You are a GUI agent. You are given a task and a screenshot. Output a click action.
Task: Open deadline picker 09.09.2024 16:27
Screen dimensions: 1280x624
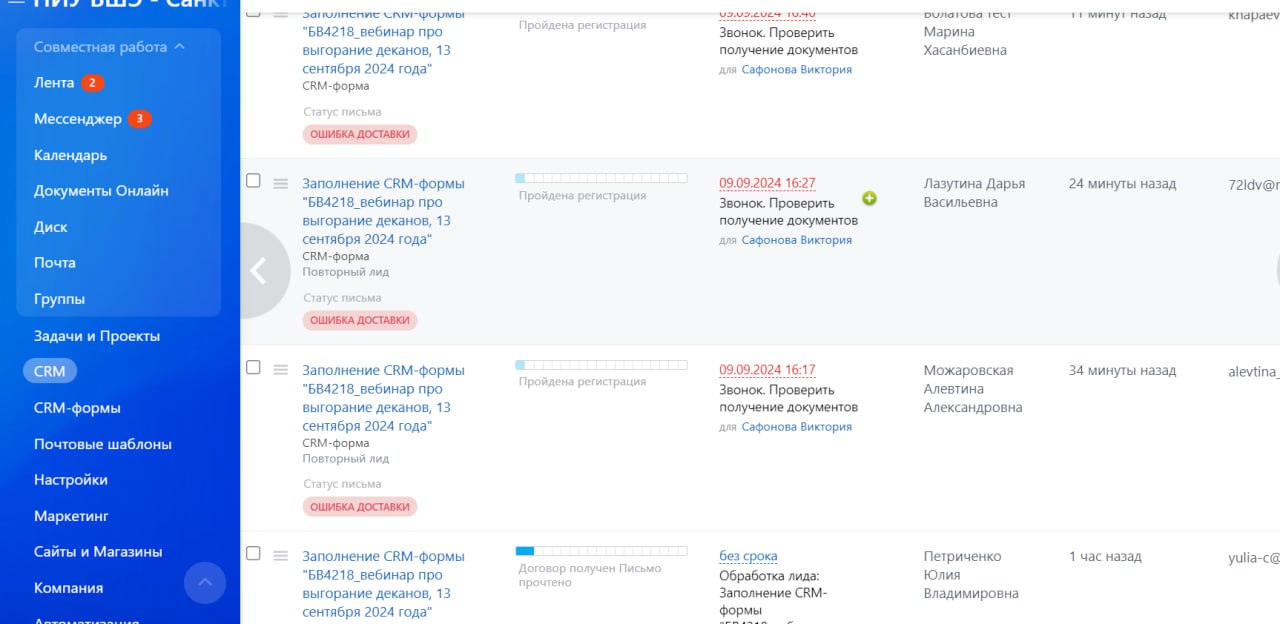(767, 183)
